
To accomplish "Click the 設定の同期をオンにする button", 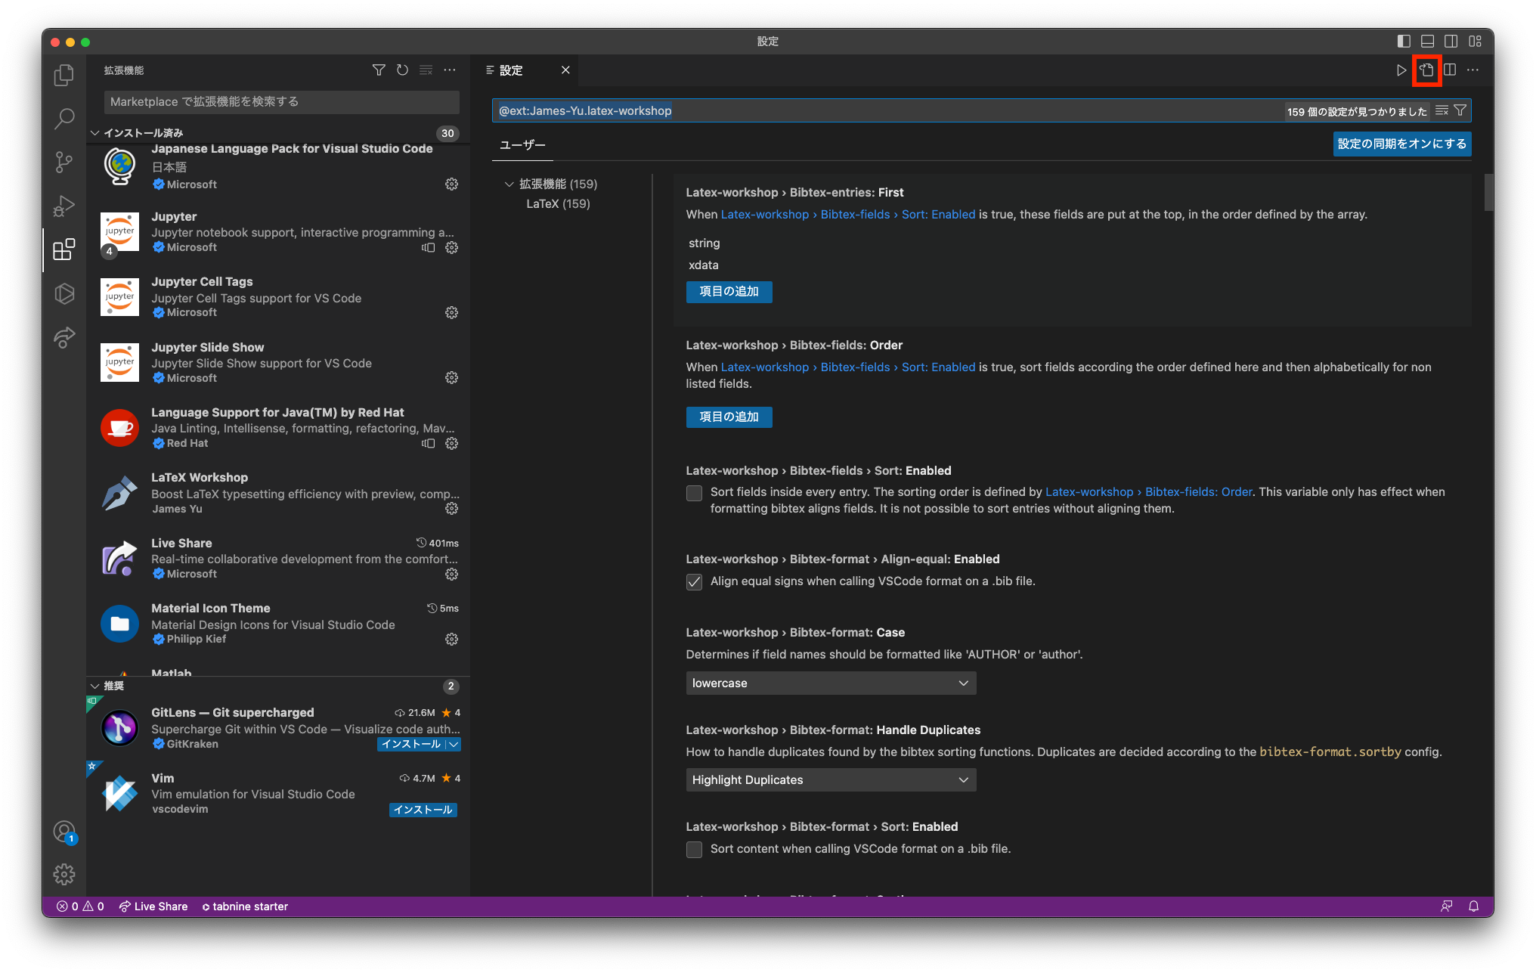I will [1401, 144].
